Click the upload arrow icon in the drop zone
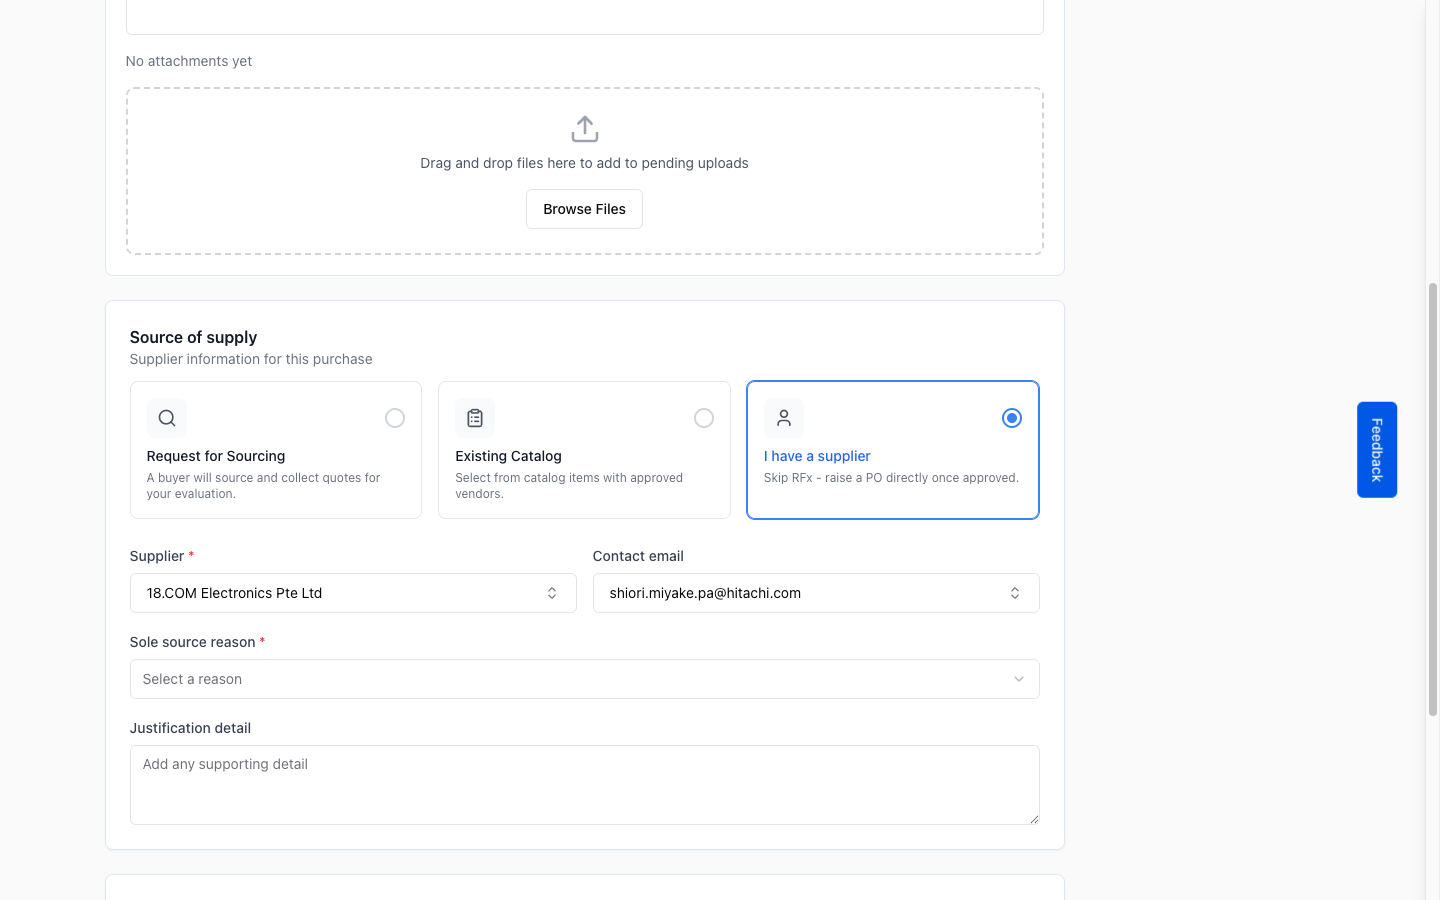 pos(585,129)
